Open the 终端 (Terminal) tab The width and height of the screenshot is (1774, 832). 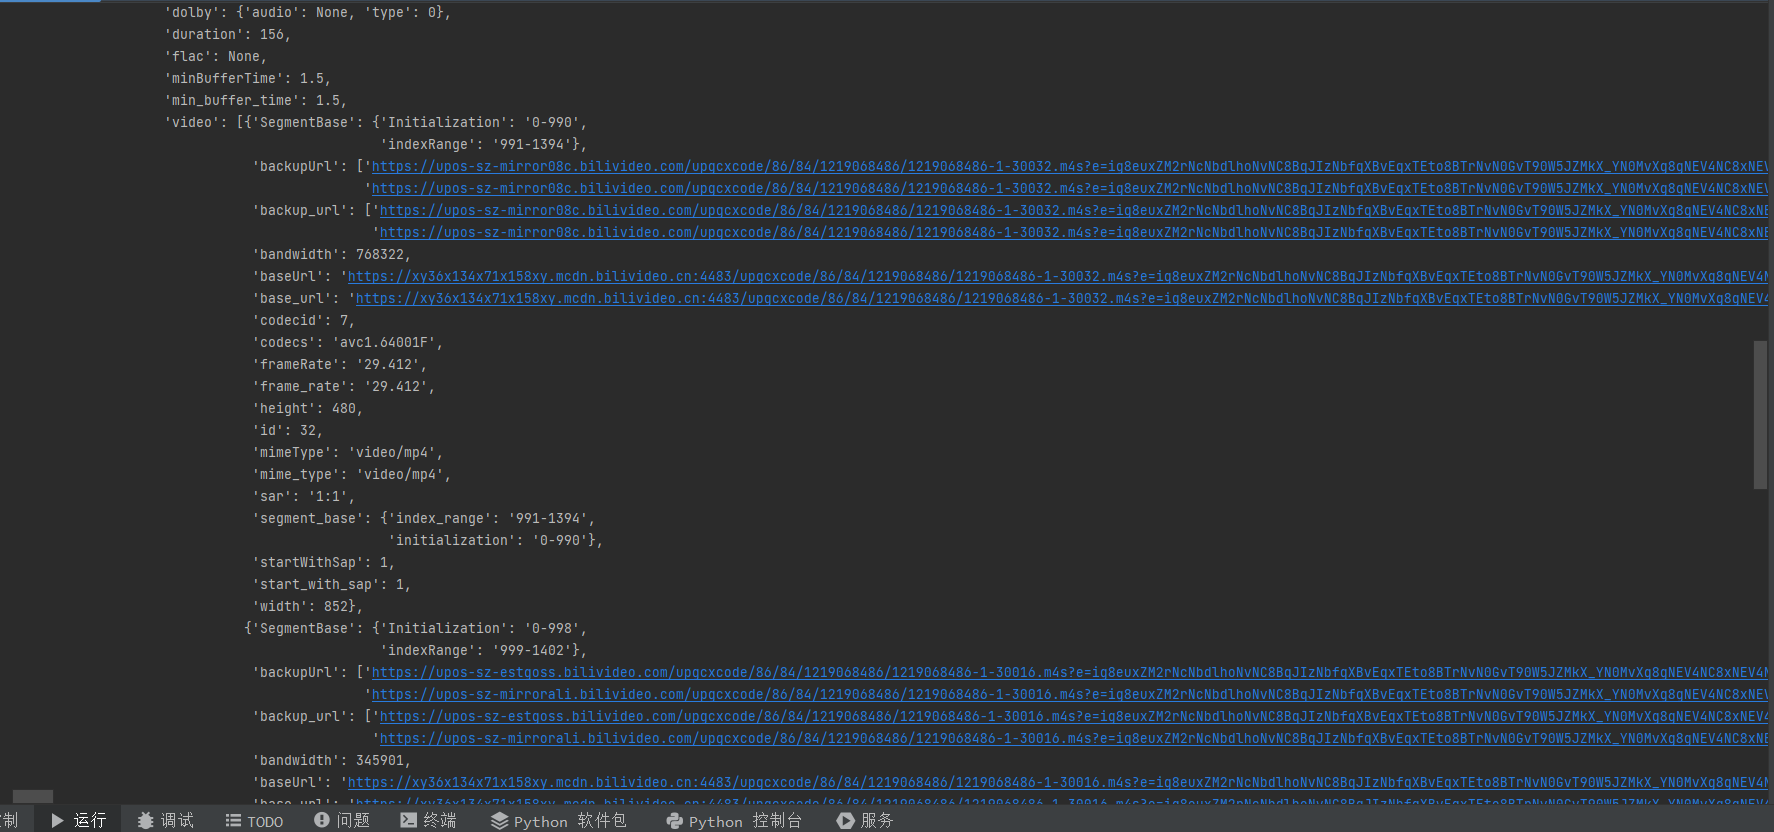[428, 820]
